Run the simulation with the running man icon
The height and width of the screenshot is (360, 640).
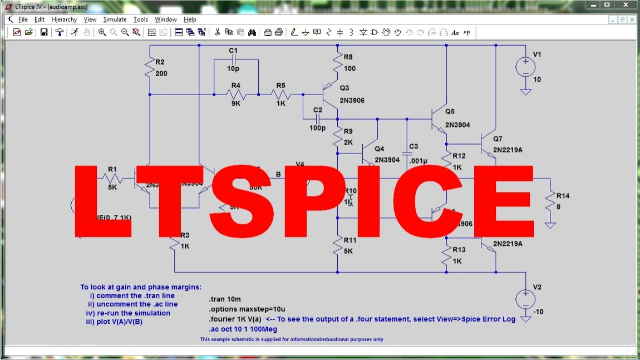click(74, 32)
